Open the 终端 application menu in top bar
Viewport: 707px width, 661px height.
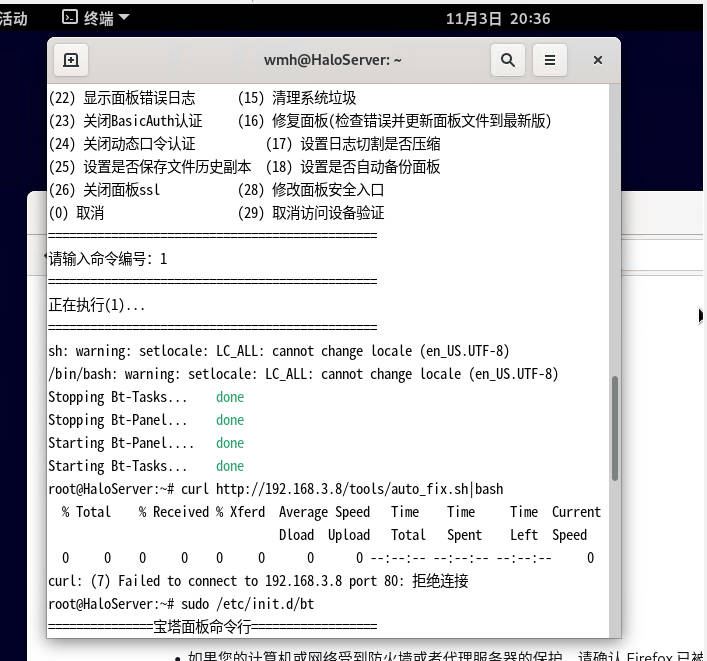tap(96, 18)
